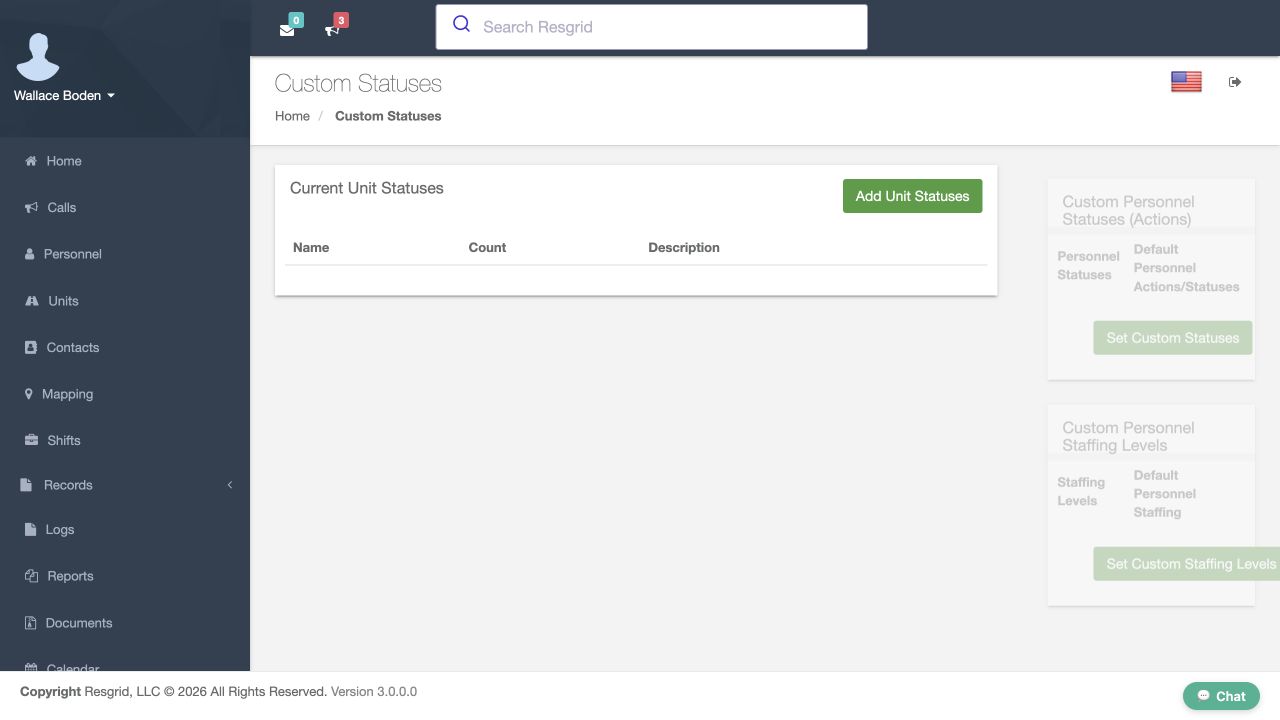Viewport: 1280px width, 720px height.
Task: Click Set Custom Statuses button
Action: click(1172, 338)
